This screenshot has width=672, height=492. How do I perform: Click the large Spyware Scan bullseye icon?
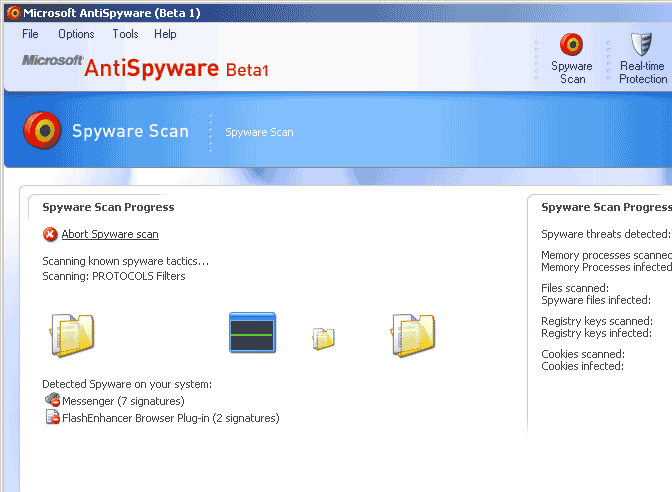click(x=42, y=131)
